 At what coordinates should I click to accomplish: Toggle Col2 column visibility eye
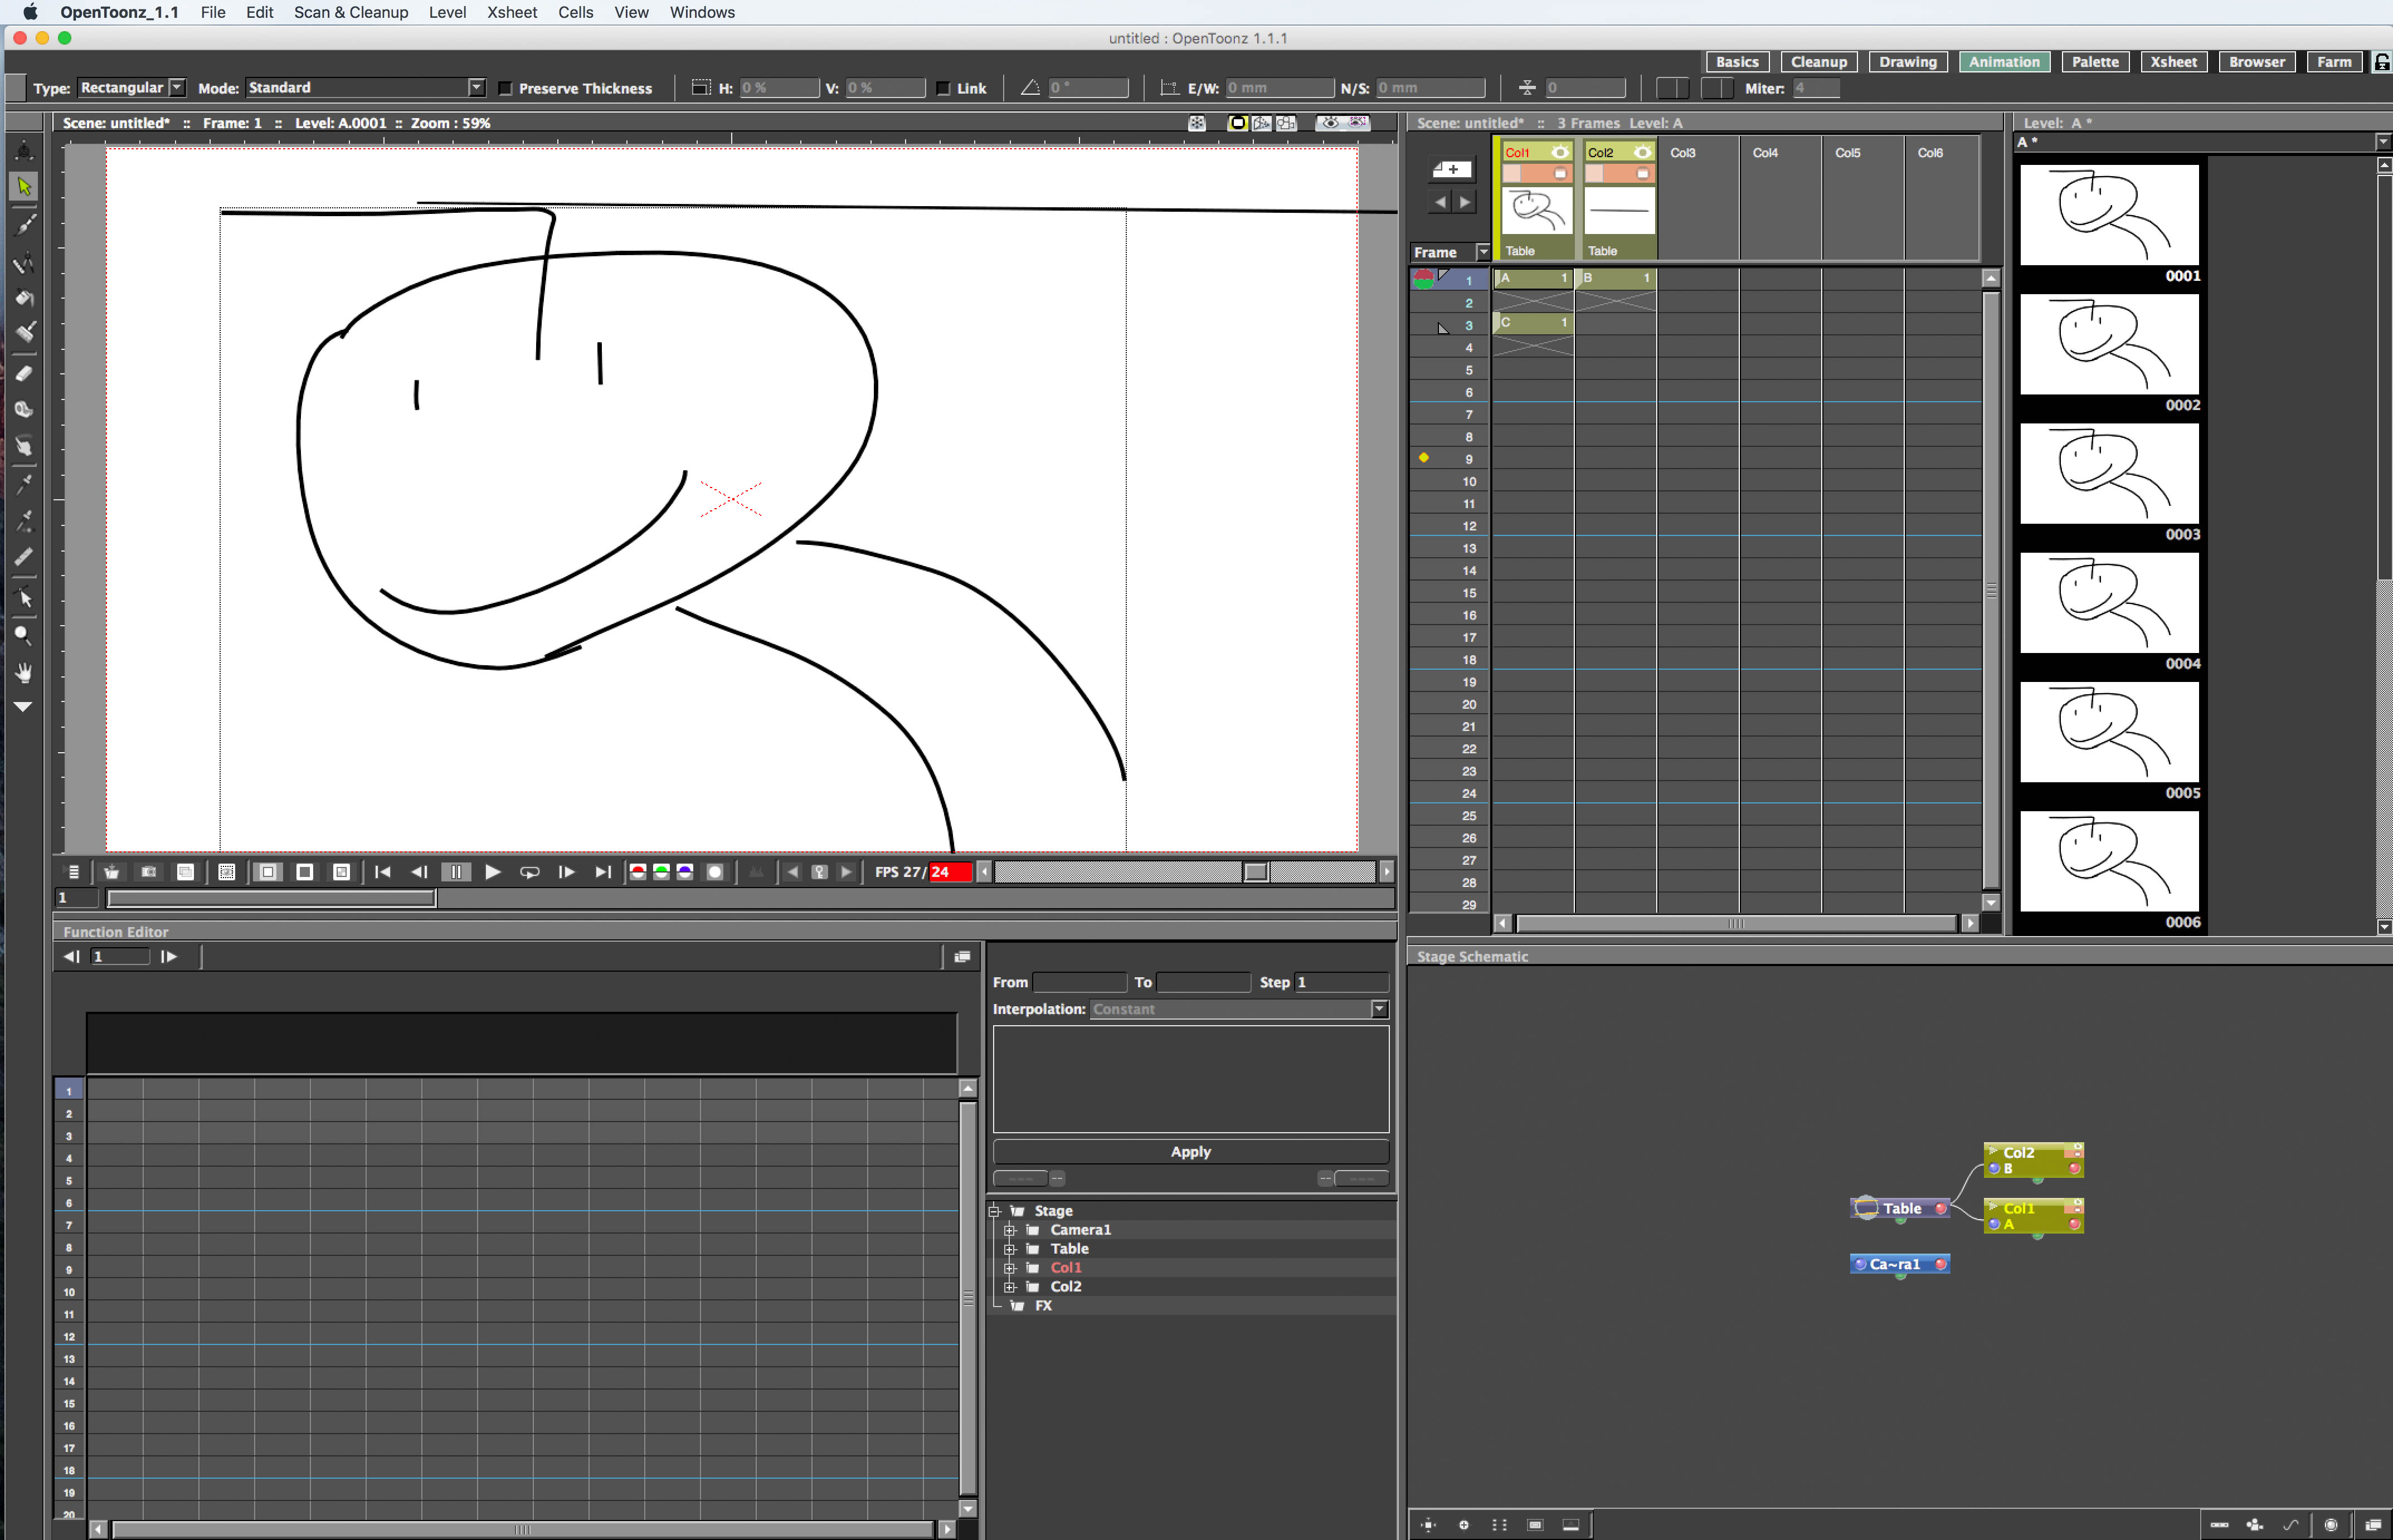click(1643, 152)
